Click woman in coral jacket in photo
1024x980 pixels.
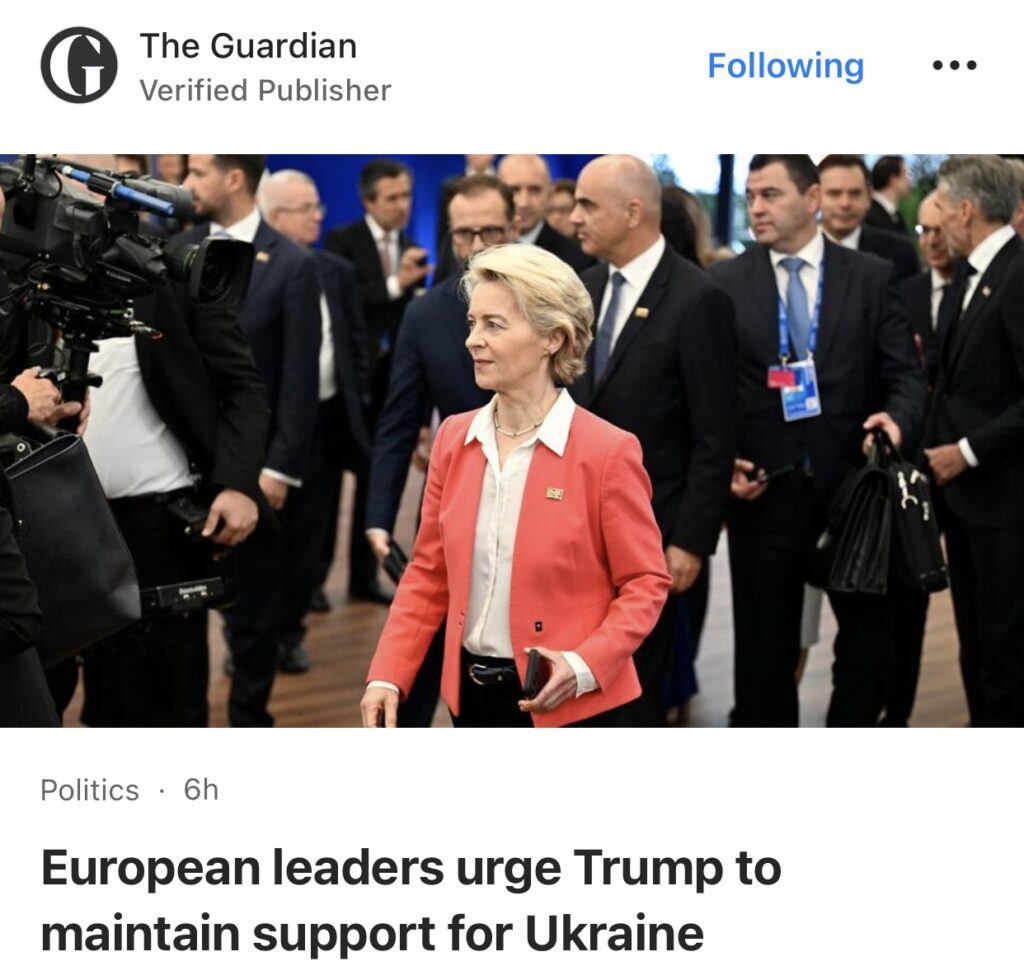(x=516, y=486)
